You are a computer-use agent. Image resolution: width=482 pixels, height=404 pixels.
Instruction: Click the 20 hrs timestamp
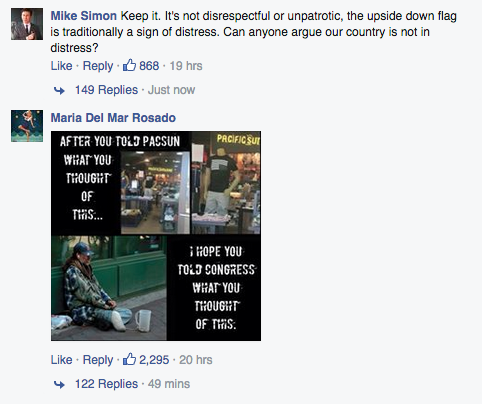click(x=196, y=360)
